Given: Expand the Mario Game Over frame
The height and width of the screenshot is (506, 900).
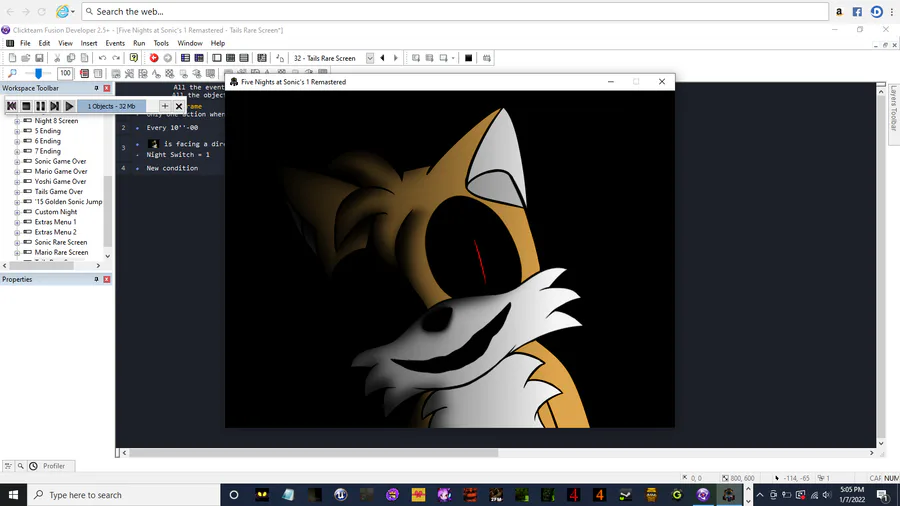Looking at the screenshot, I should pos(17,172).
